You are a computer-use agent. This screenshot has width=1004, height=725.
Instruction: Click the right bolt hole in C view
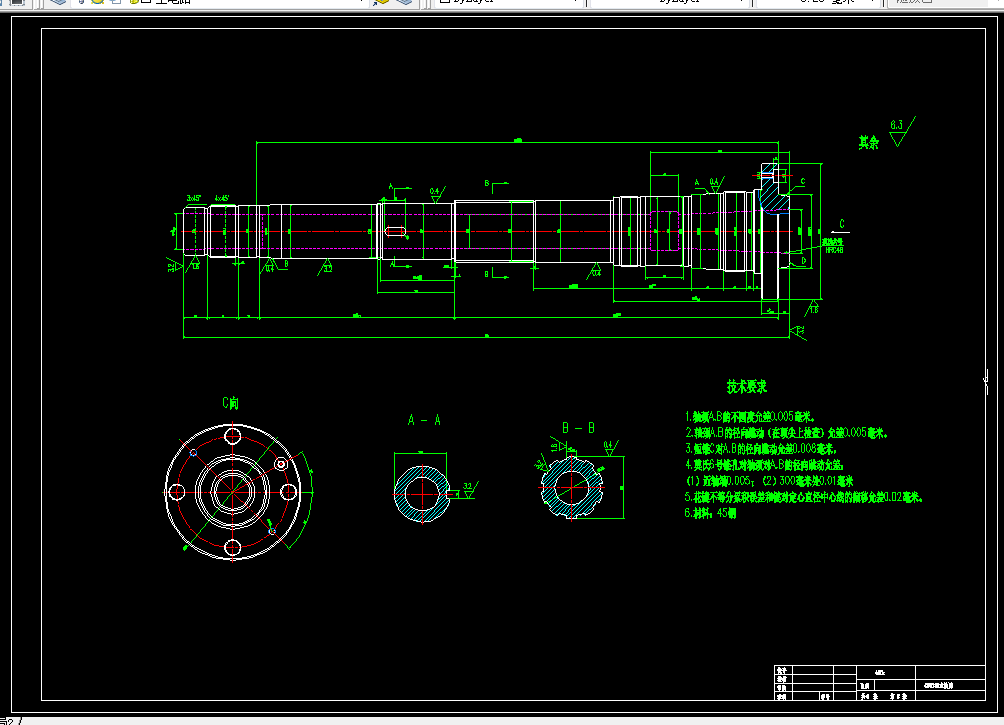coord(289,492)
